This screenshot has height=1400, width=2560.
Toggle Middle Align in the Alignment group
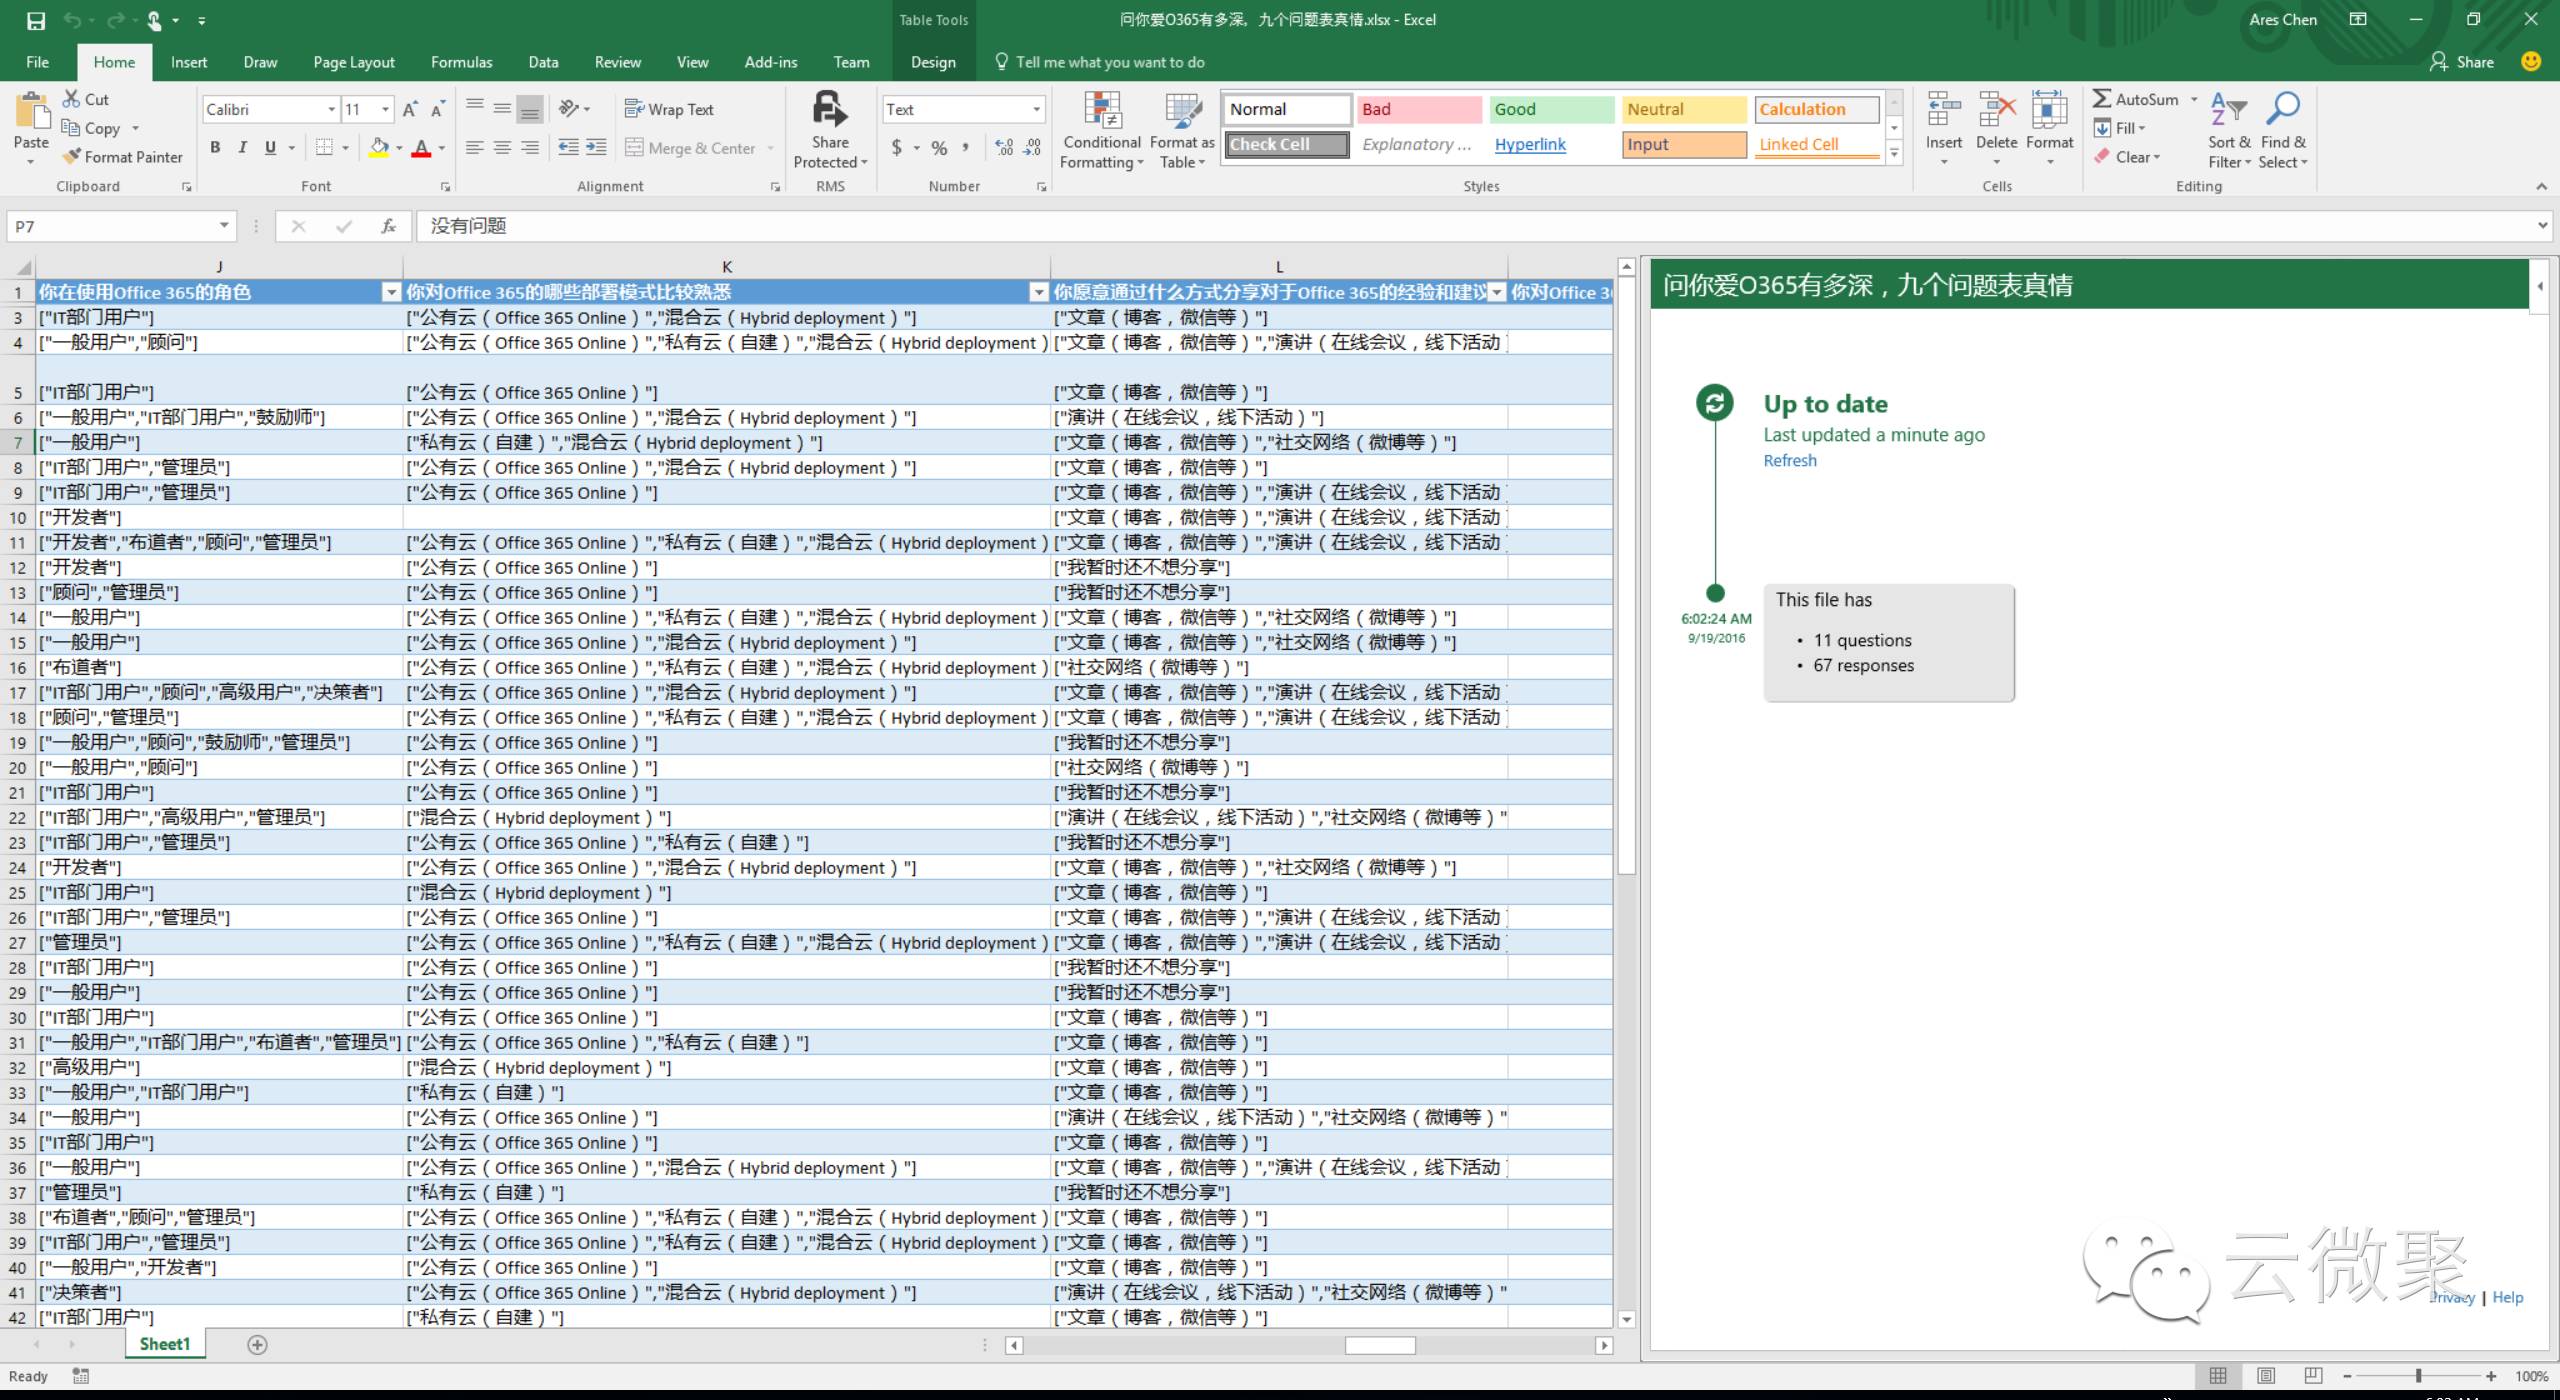pos(503,109)
